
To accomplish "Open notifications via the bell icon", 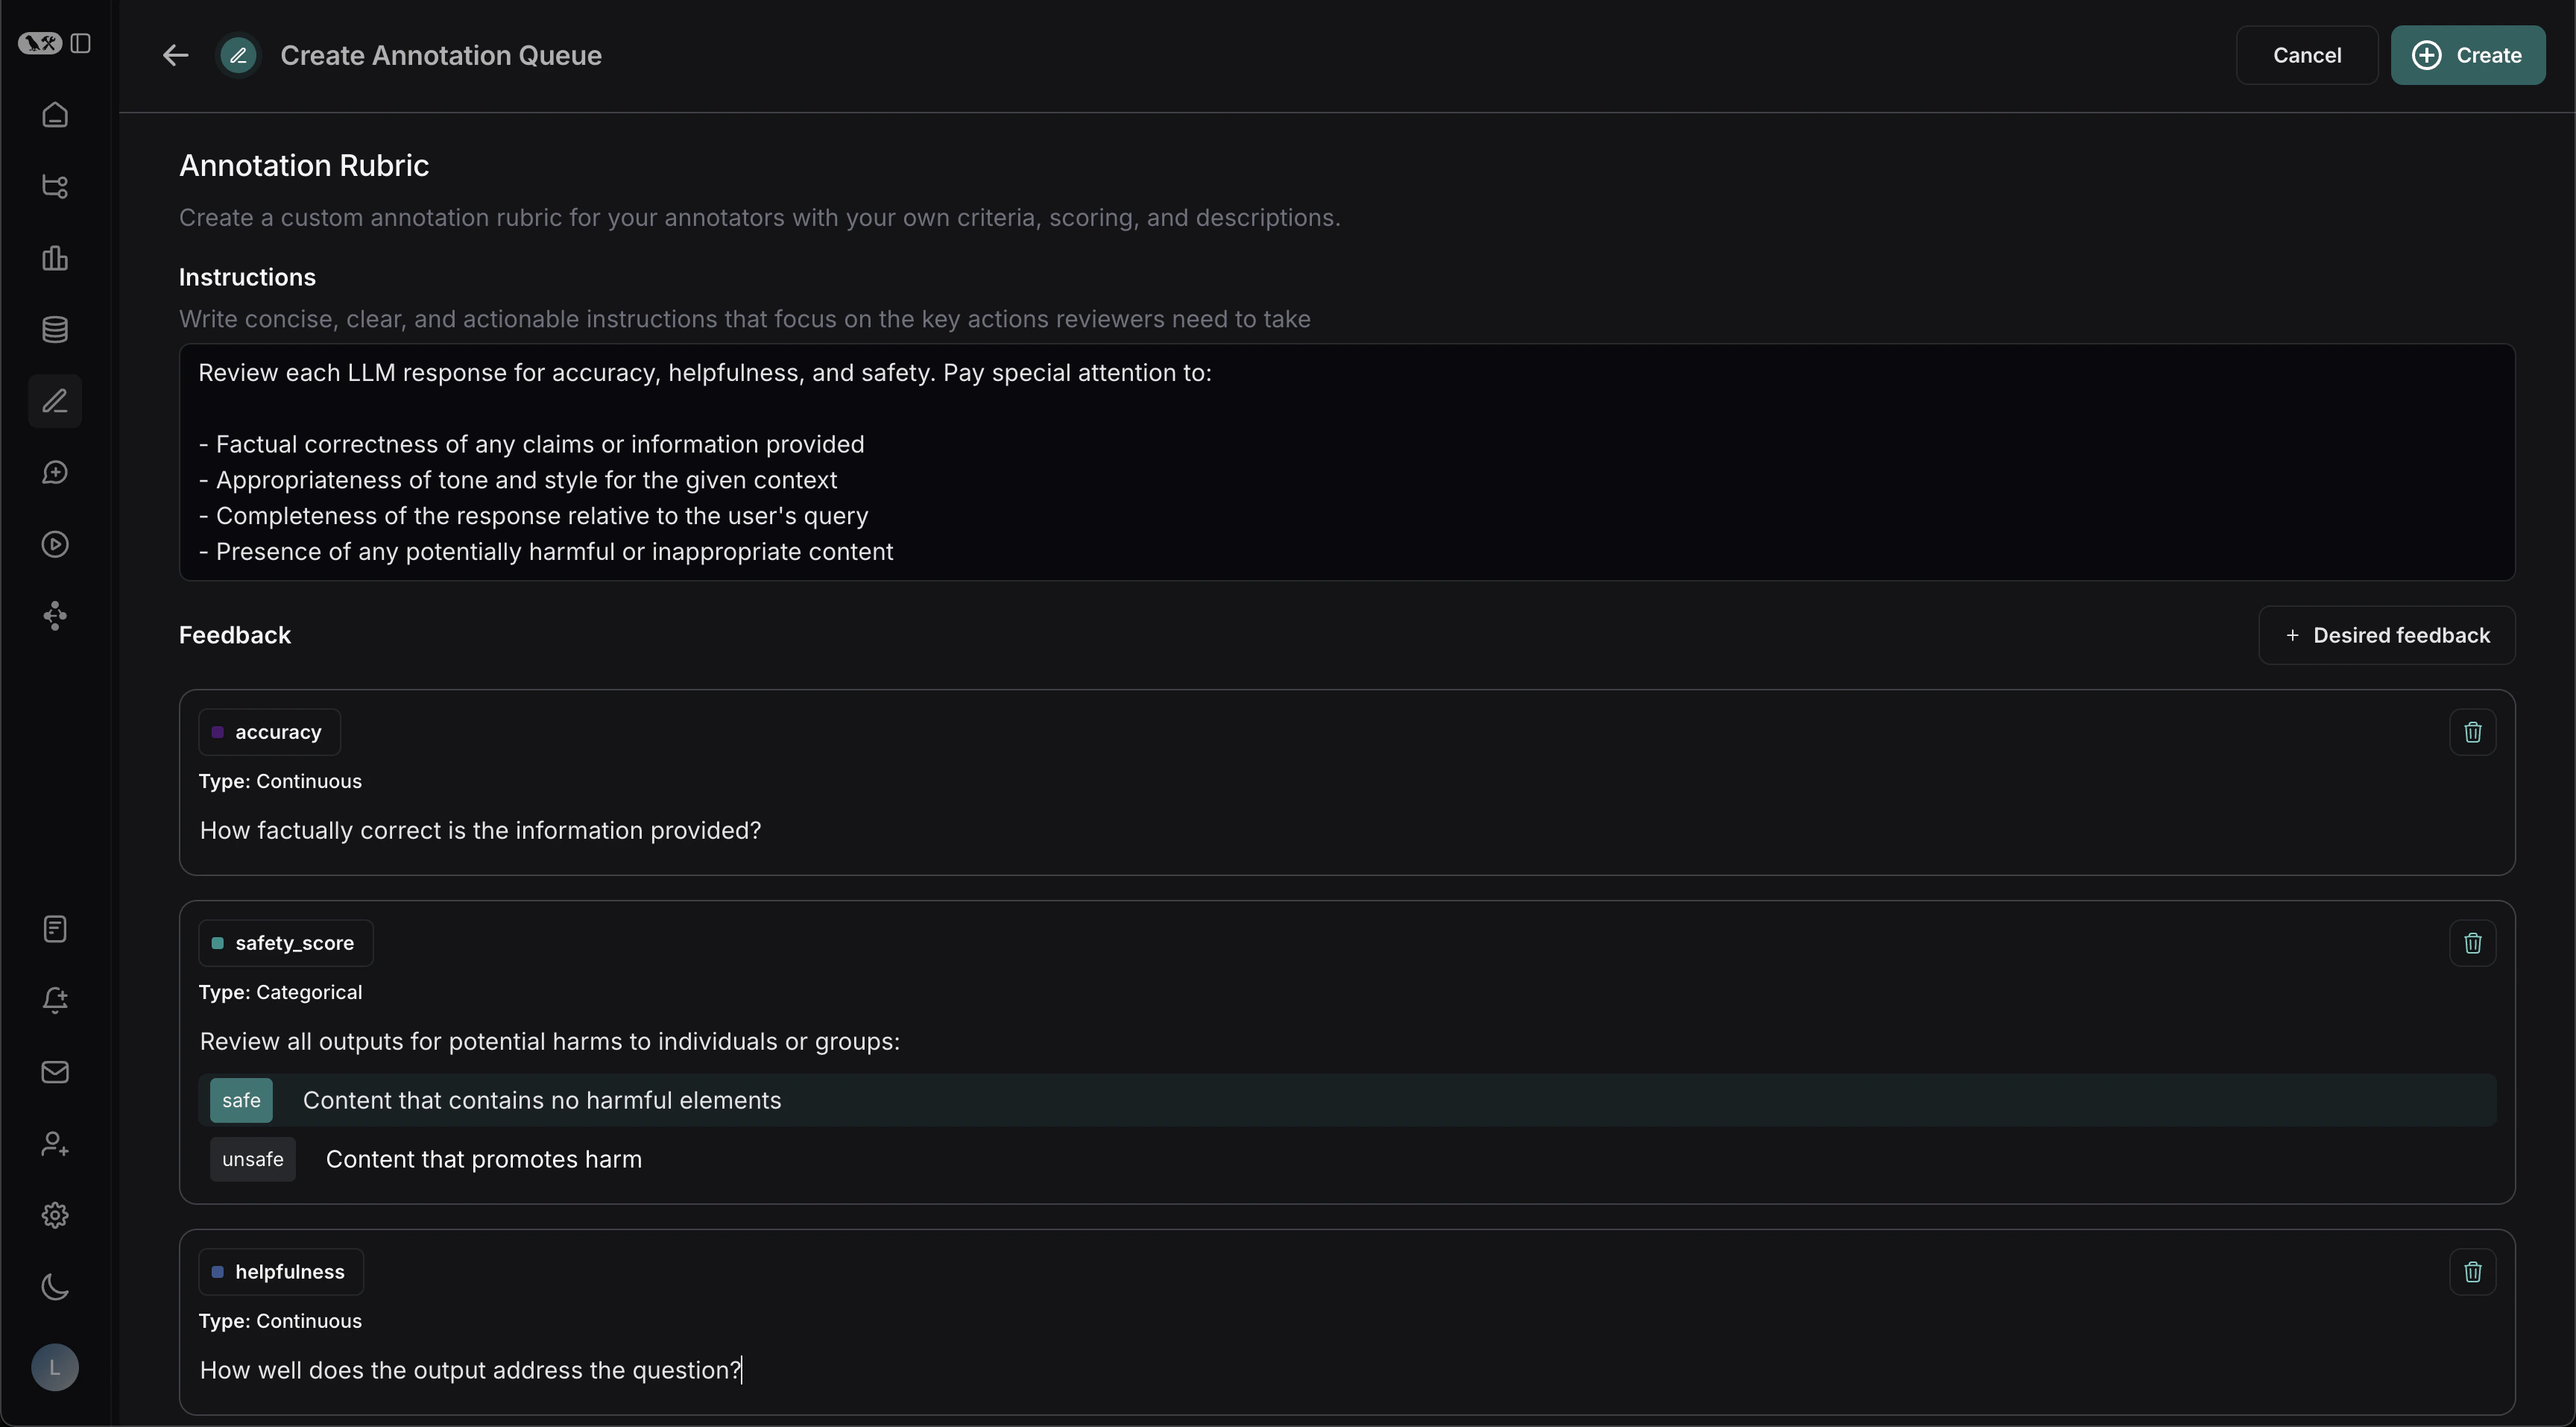I will pyautogui.click(x=55, y=1000).
